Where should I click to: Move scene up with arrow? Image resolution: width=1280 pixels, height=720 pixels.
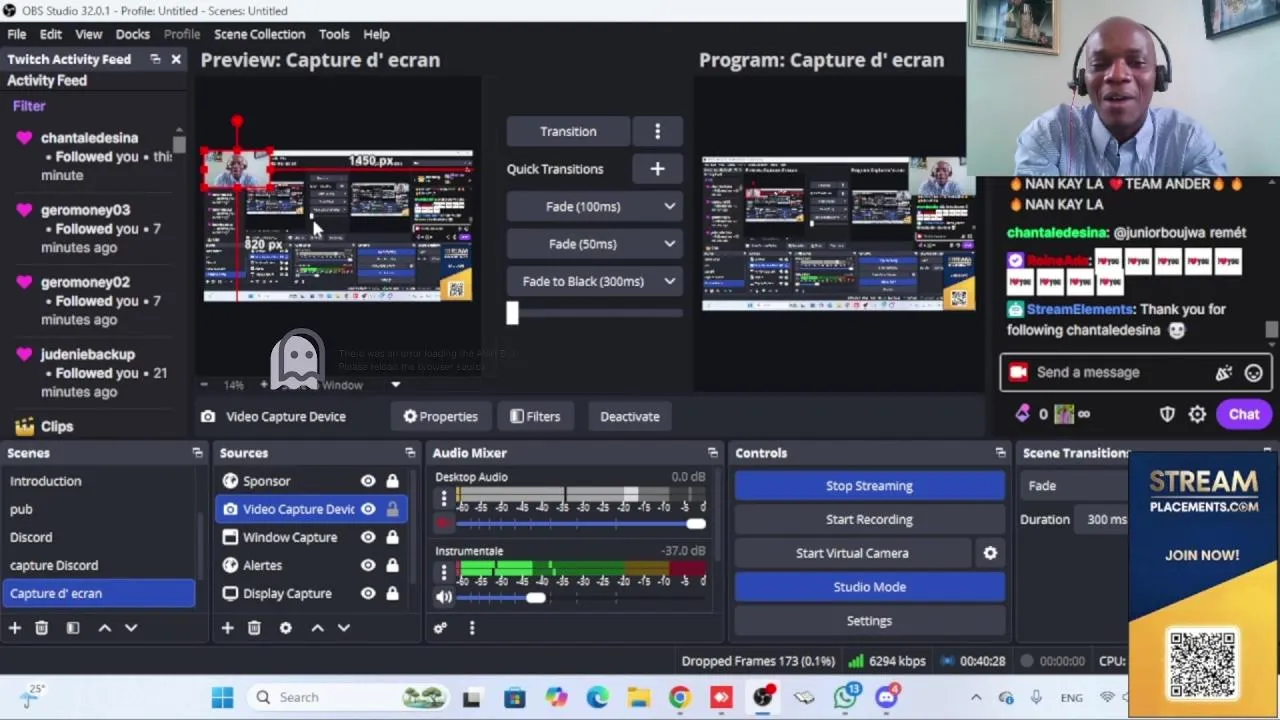pos(104,628)
